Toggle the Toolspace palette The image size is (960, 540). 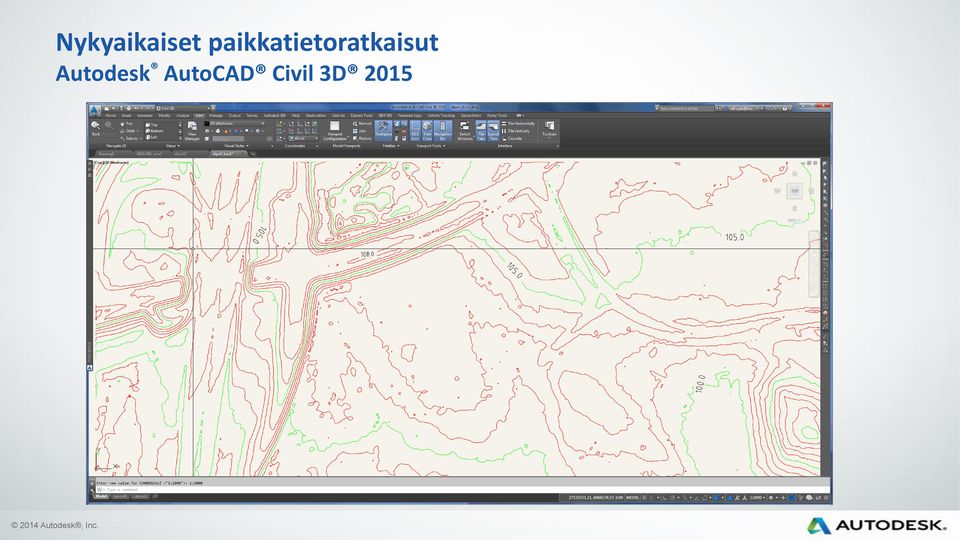[383, 130]
